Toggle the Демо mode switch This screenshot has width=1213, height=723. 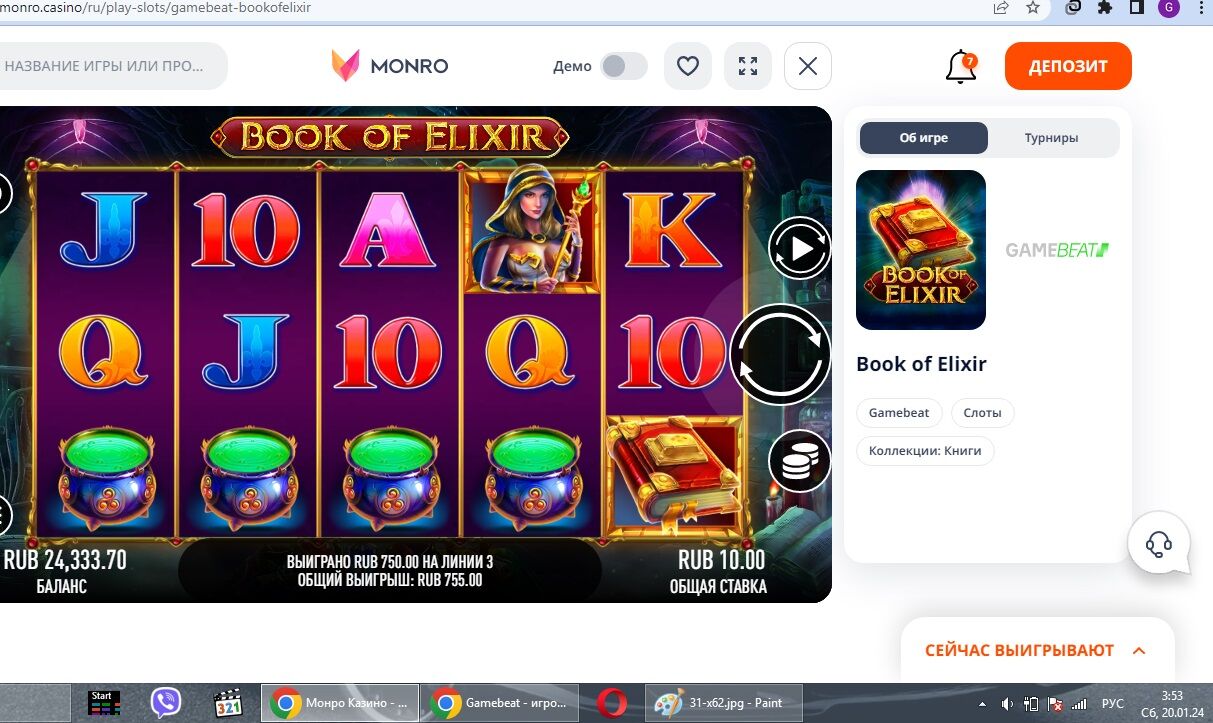[624, 66]
